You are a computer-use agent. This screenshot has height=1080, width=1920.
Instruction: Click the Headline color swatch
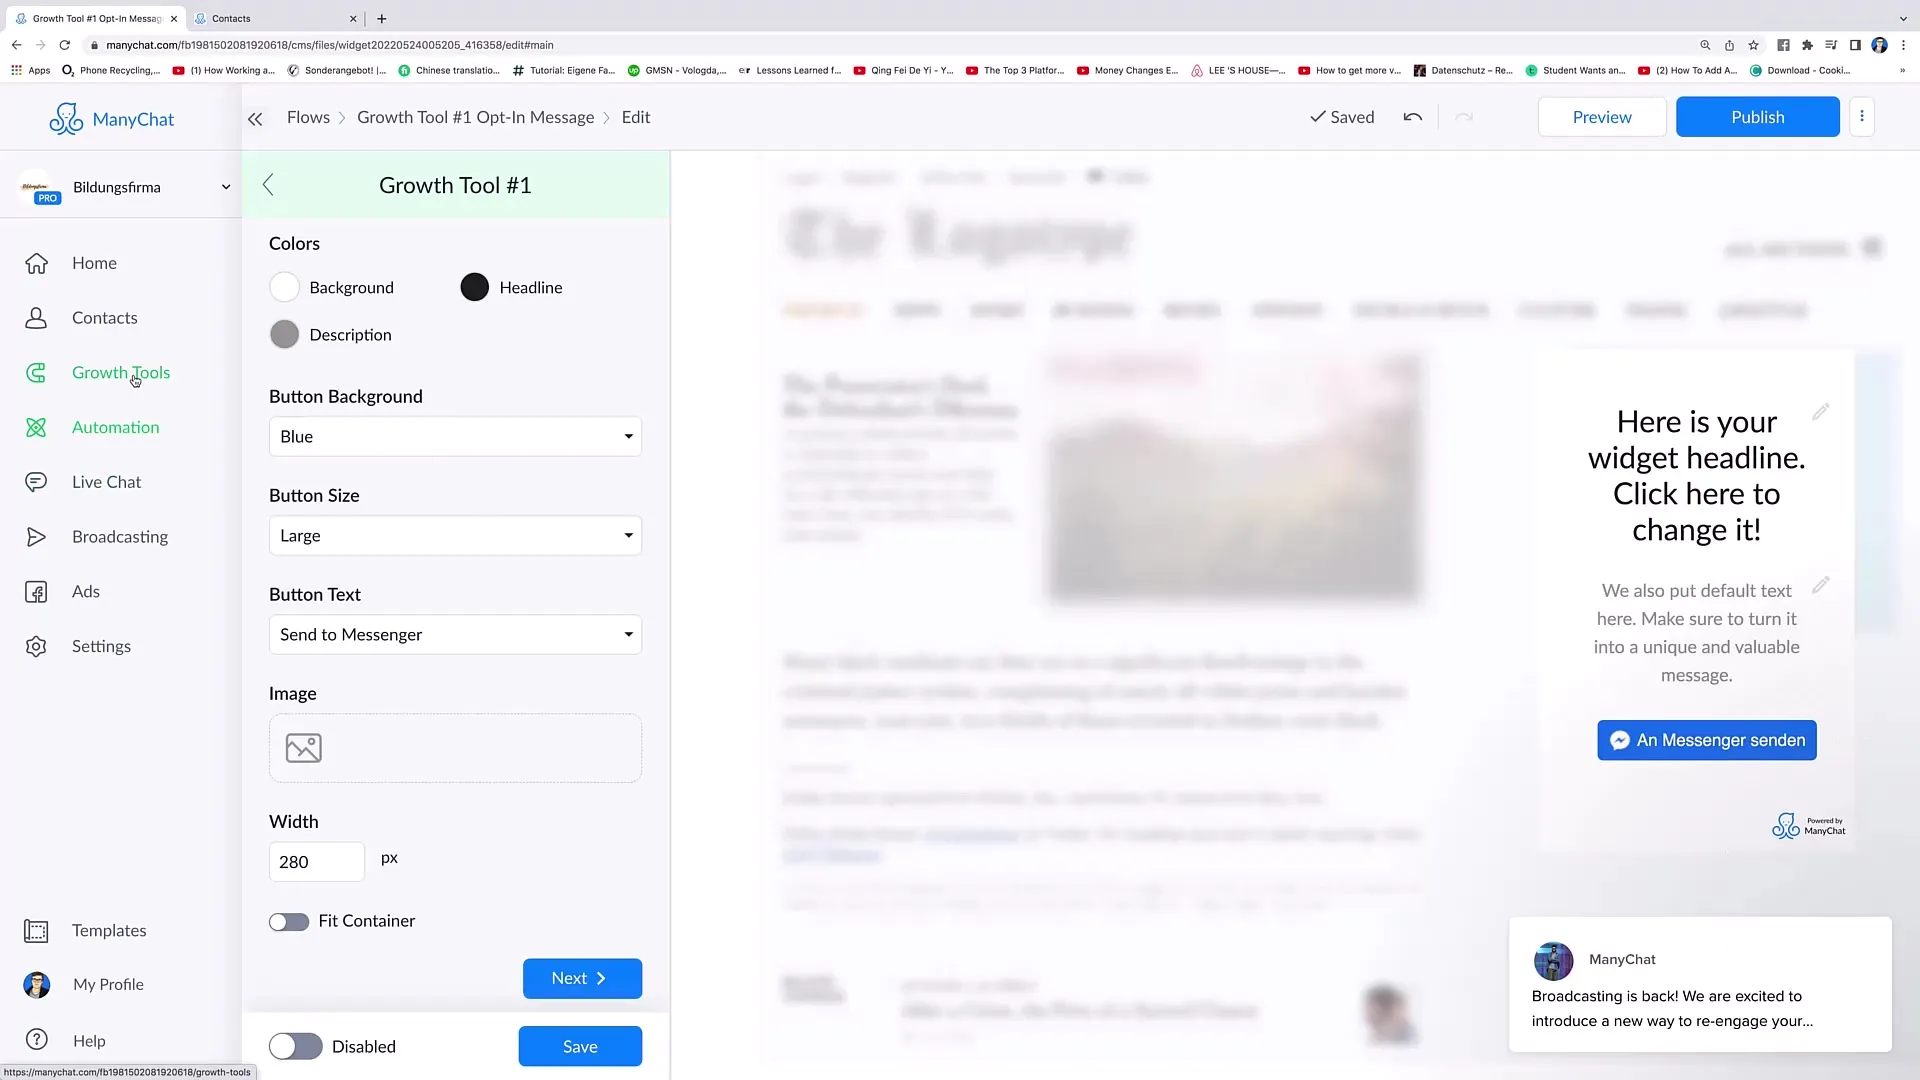pos(473,286)
